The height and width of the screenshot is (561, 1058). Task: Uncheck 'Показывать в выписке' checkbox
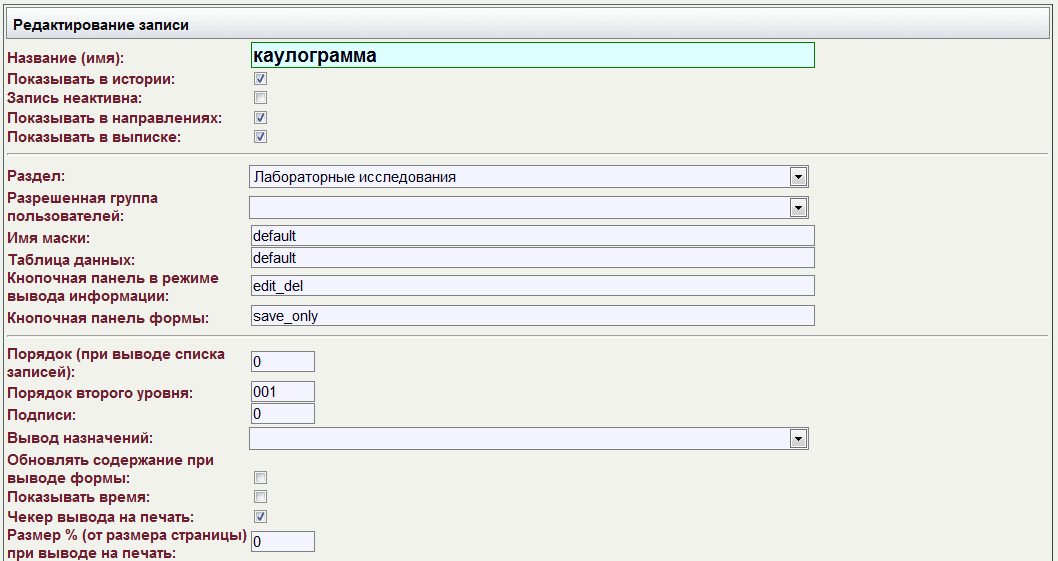260,137
